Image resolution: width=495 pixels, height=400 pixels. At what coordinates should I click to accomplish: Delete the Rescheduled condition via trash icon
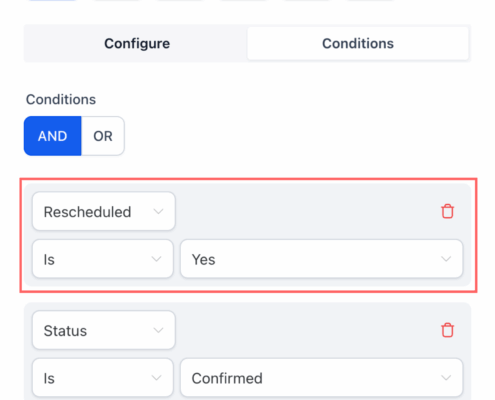(x=447, y=211)
